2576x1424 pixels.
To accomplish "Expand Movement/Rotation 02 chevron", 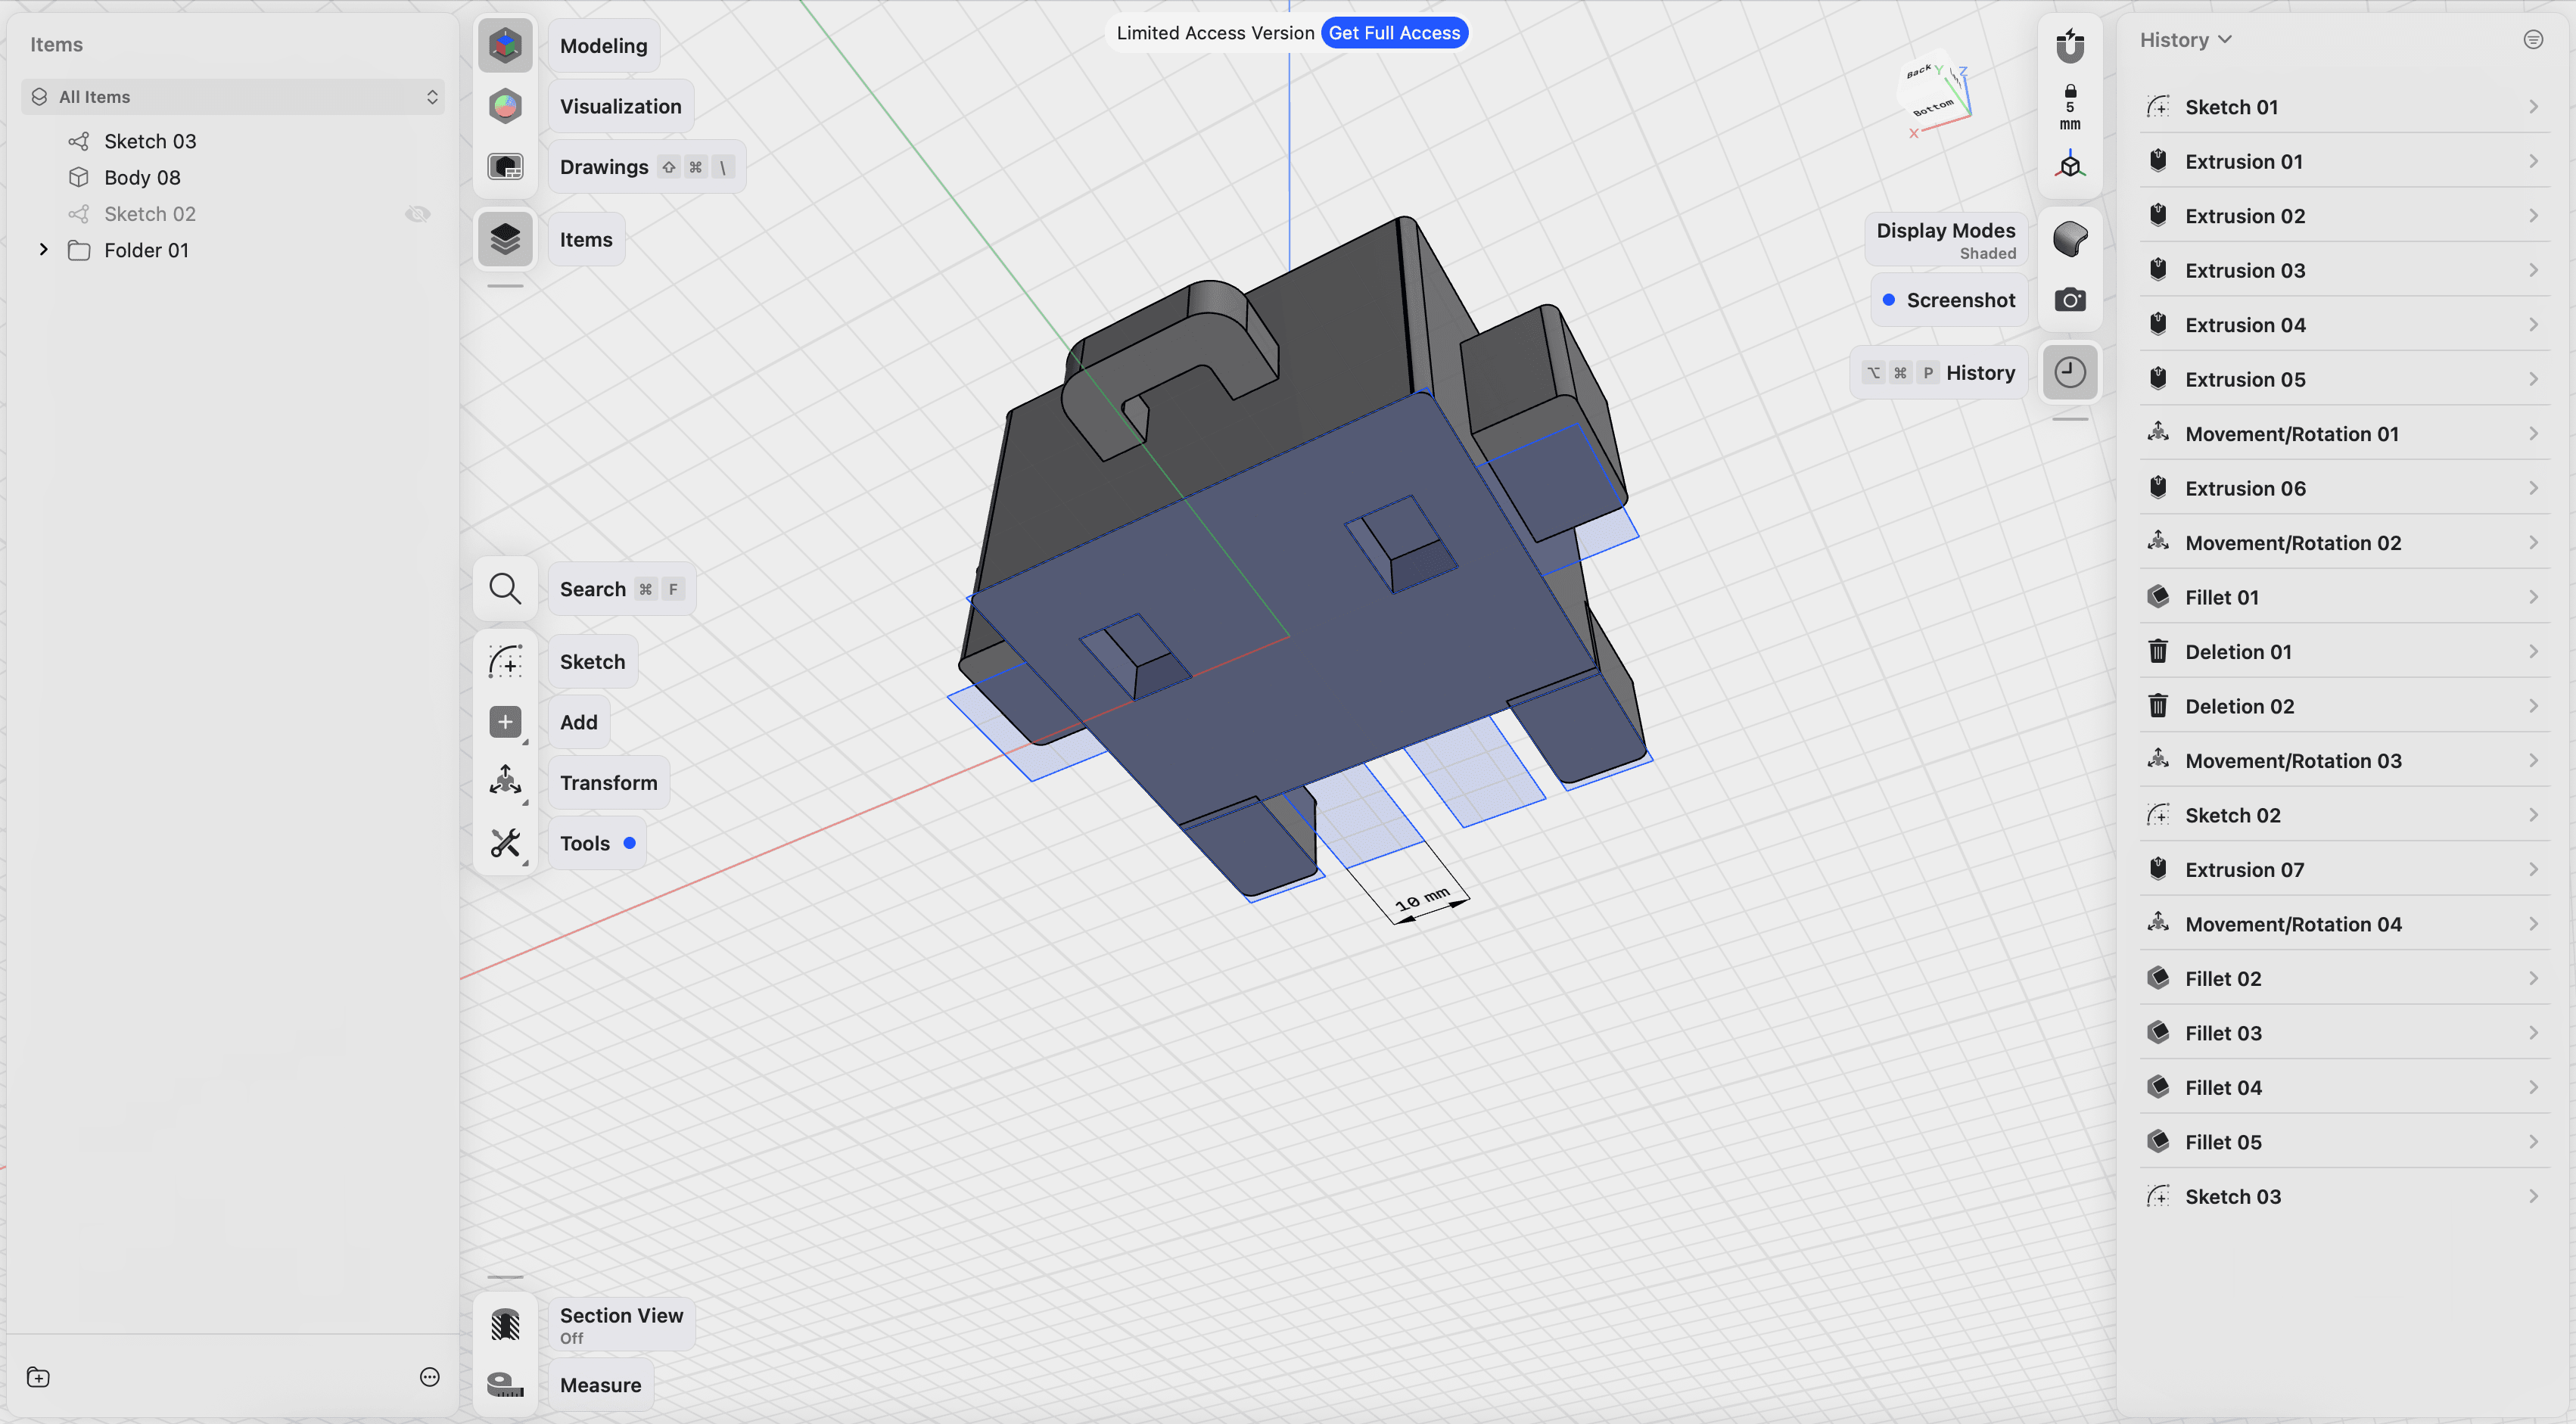I will pos(2533,542).
